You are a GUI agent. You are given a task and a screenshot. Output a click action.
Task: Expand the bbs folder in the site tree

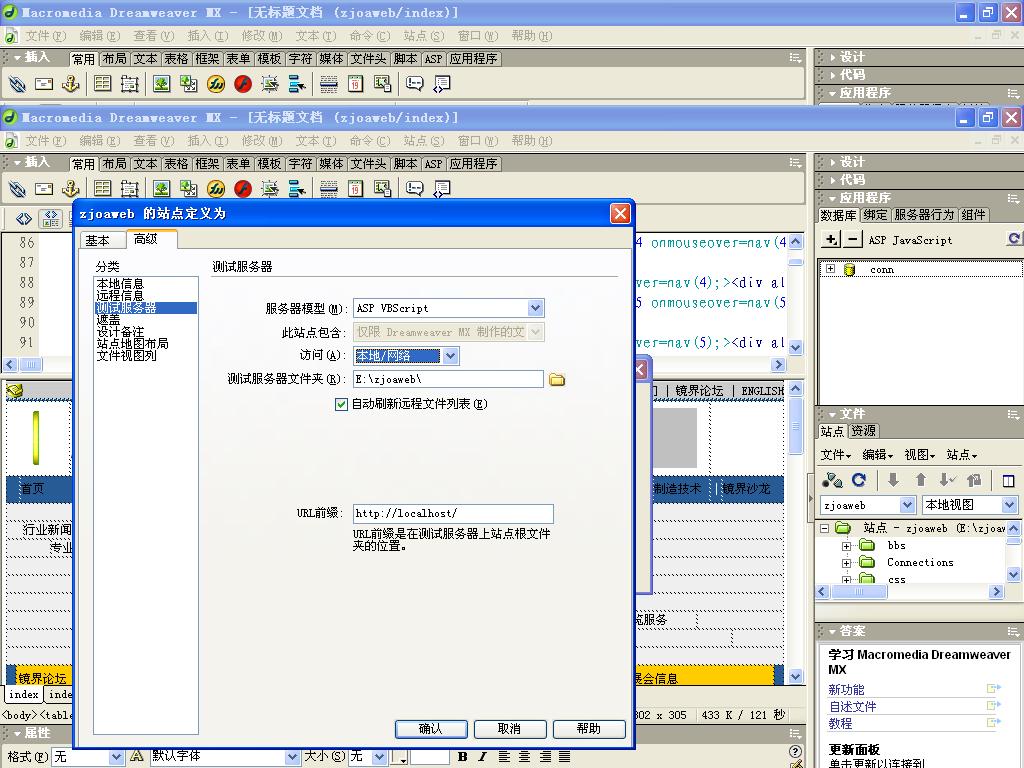tap(846, 546)
